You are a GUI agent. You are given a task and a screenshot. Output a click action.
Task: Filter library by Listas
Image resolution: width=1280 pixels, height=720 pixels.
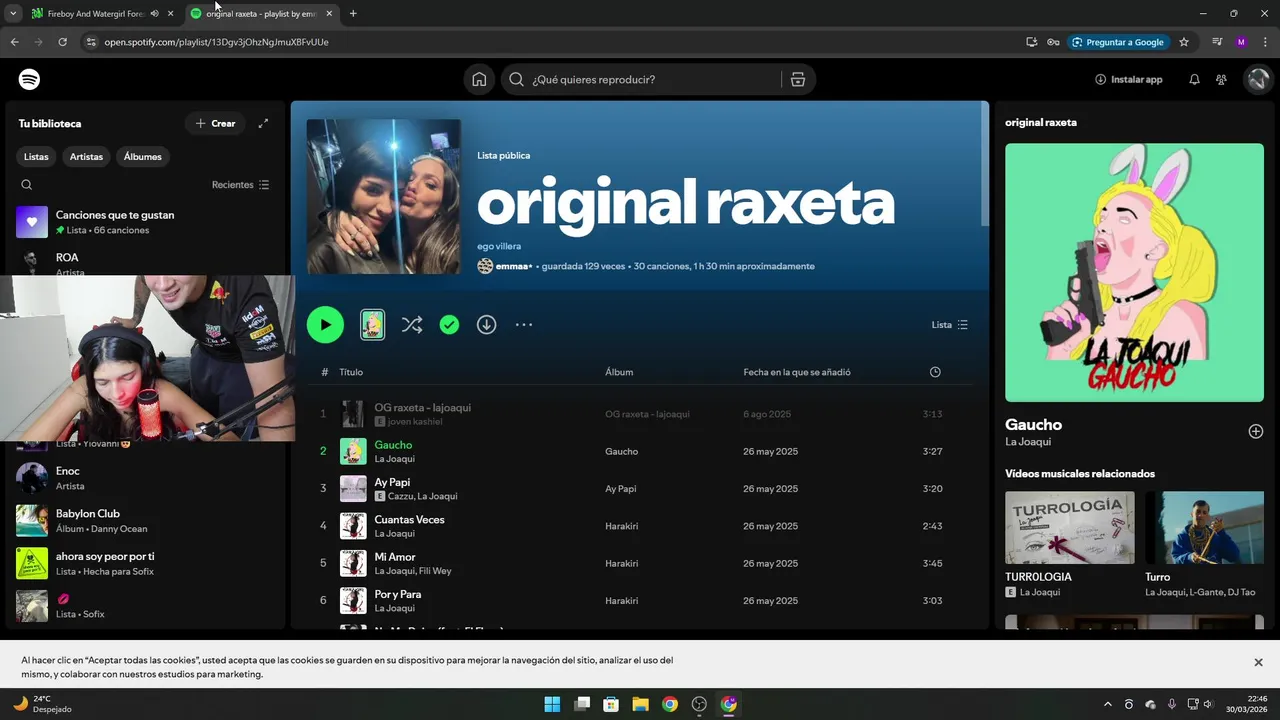(x=36, y=157)
